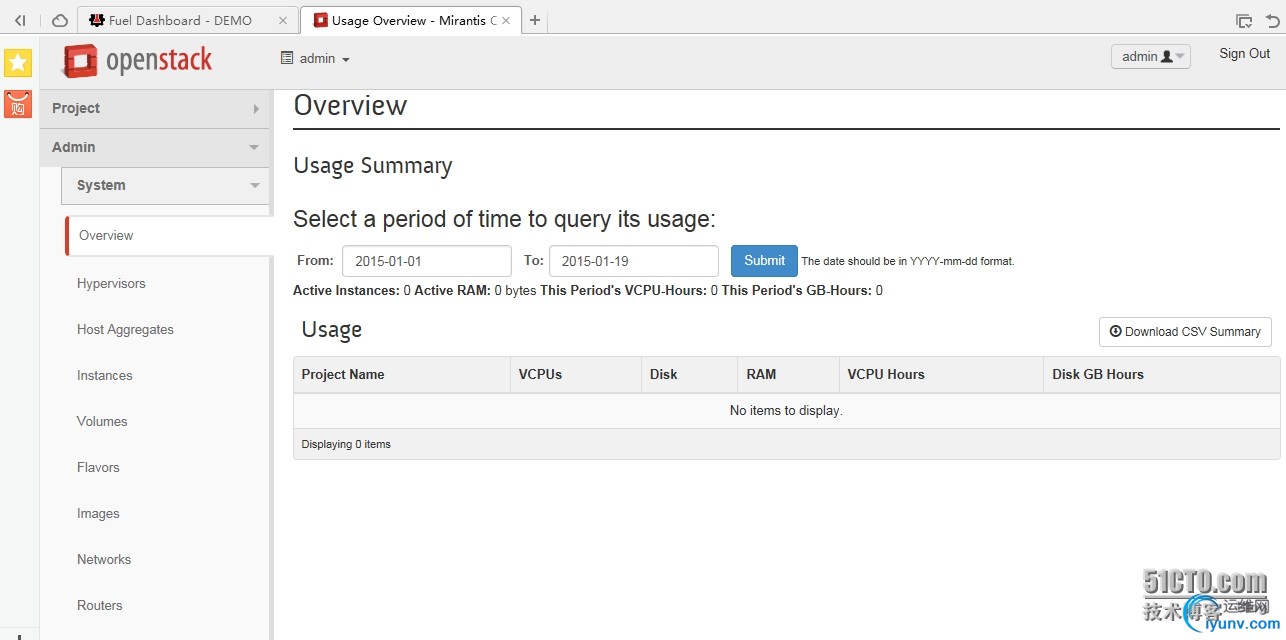Download CSV Summary
1286x640 pixels.
(x=1185, y=332)
